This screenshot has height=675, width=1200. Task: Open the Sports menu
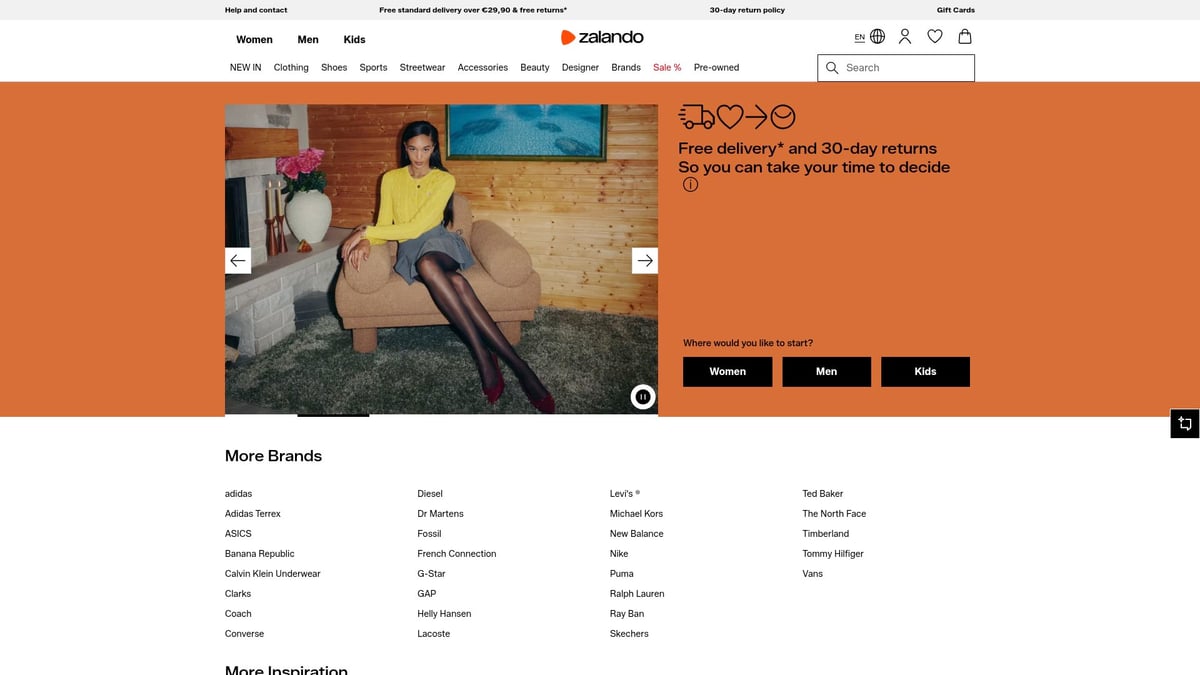(373, 68)
